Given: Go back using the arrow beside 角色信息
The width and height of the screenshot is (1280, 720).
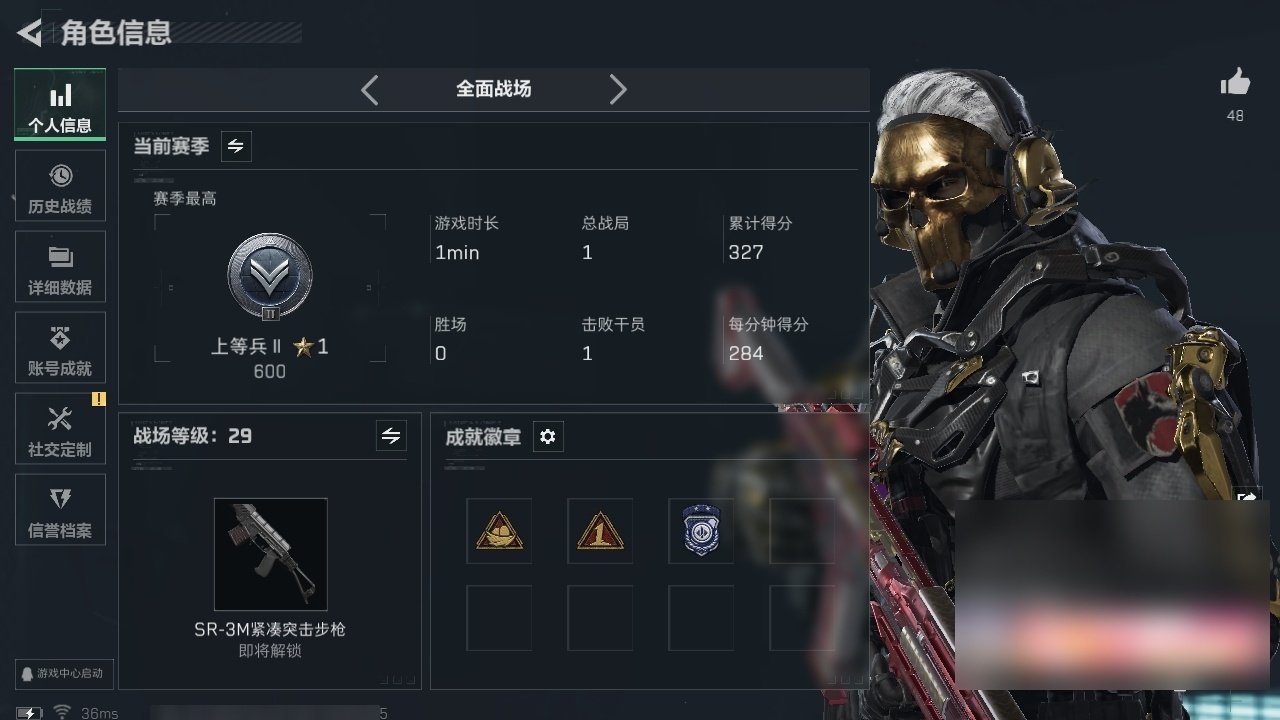Looking at the screenshot, I should point(30,33).
